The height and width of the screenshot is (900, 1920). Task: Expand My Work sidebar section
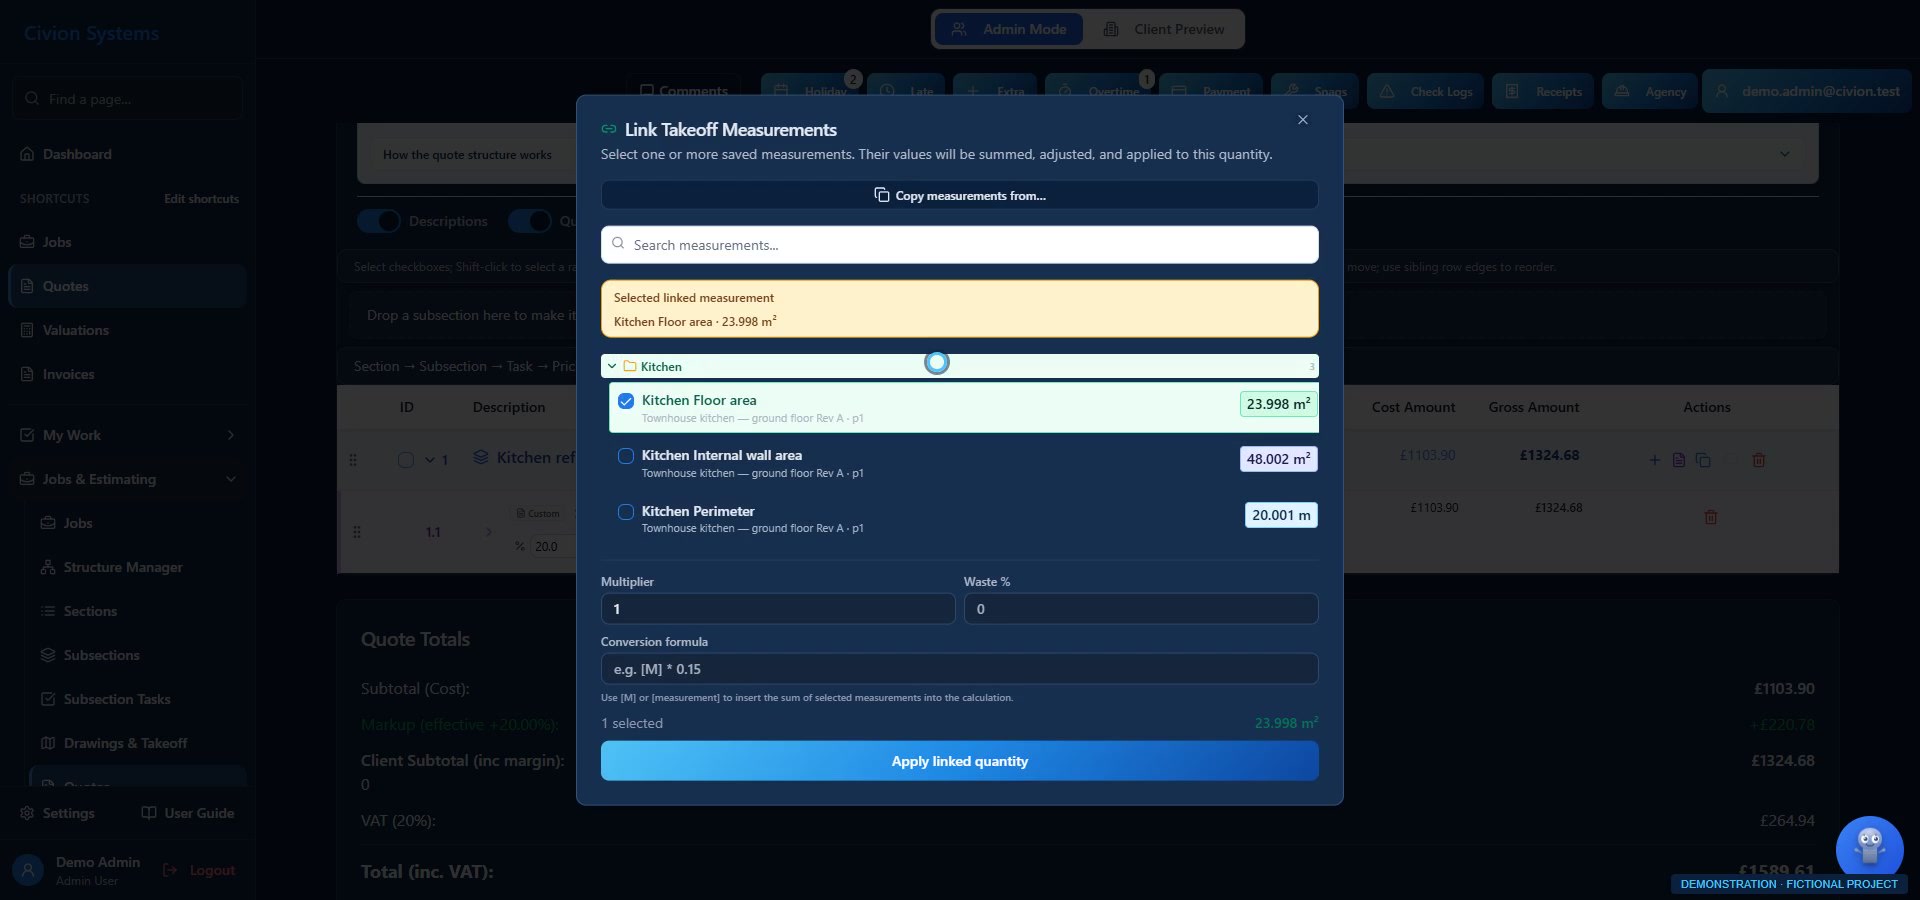[x=127, y=435]
